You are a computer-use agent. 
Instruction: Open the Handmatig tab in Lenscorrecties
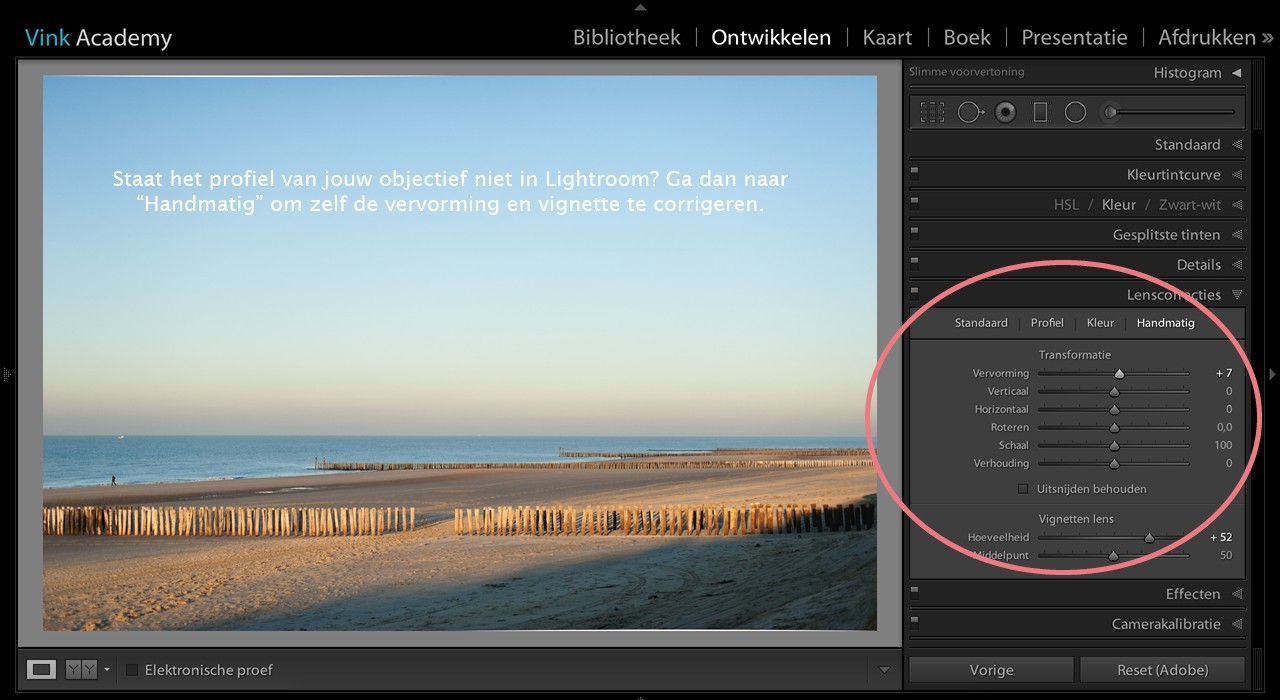click(1165, 322)
